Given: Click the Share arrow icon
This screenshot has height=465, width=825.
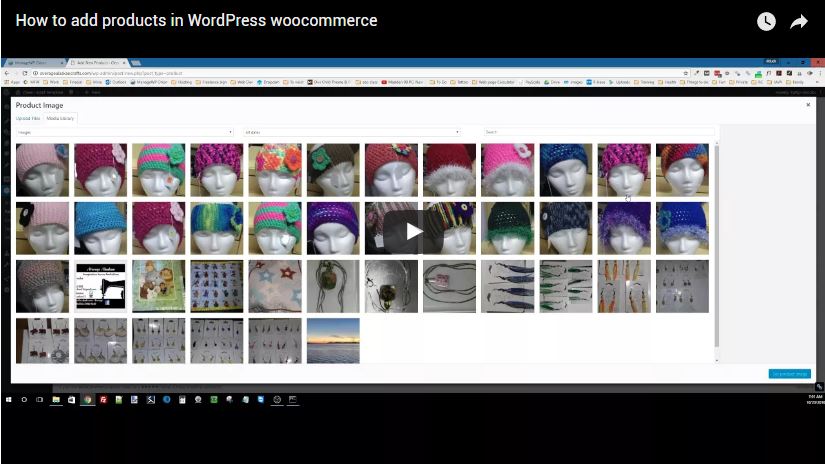Looking at the screenshot, I should [x=799, y=22].
